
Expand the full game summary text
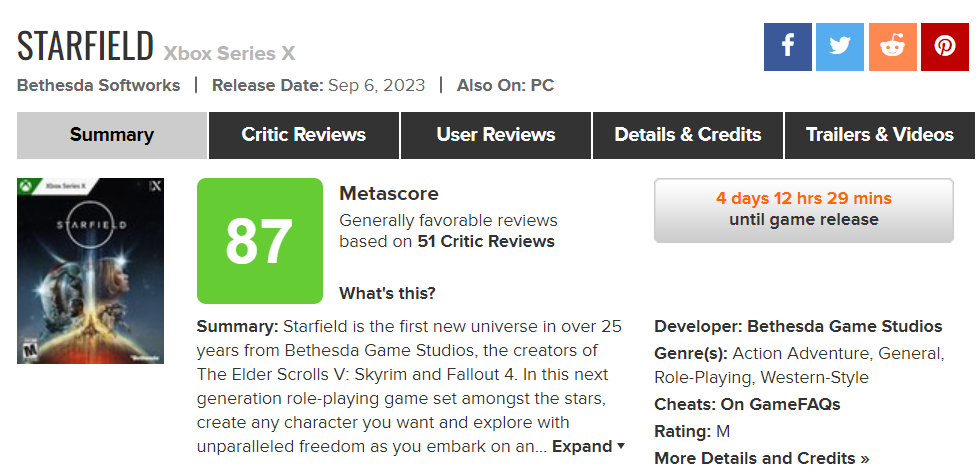[x=589, y=446]
